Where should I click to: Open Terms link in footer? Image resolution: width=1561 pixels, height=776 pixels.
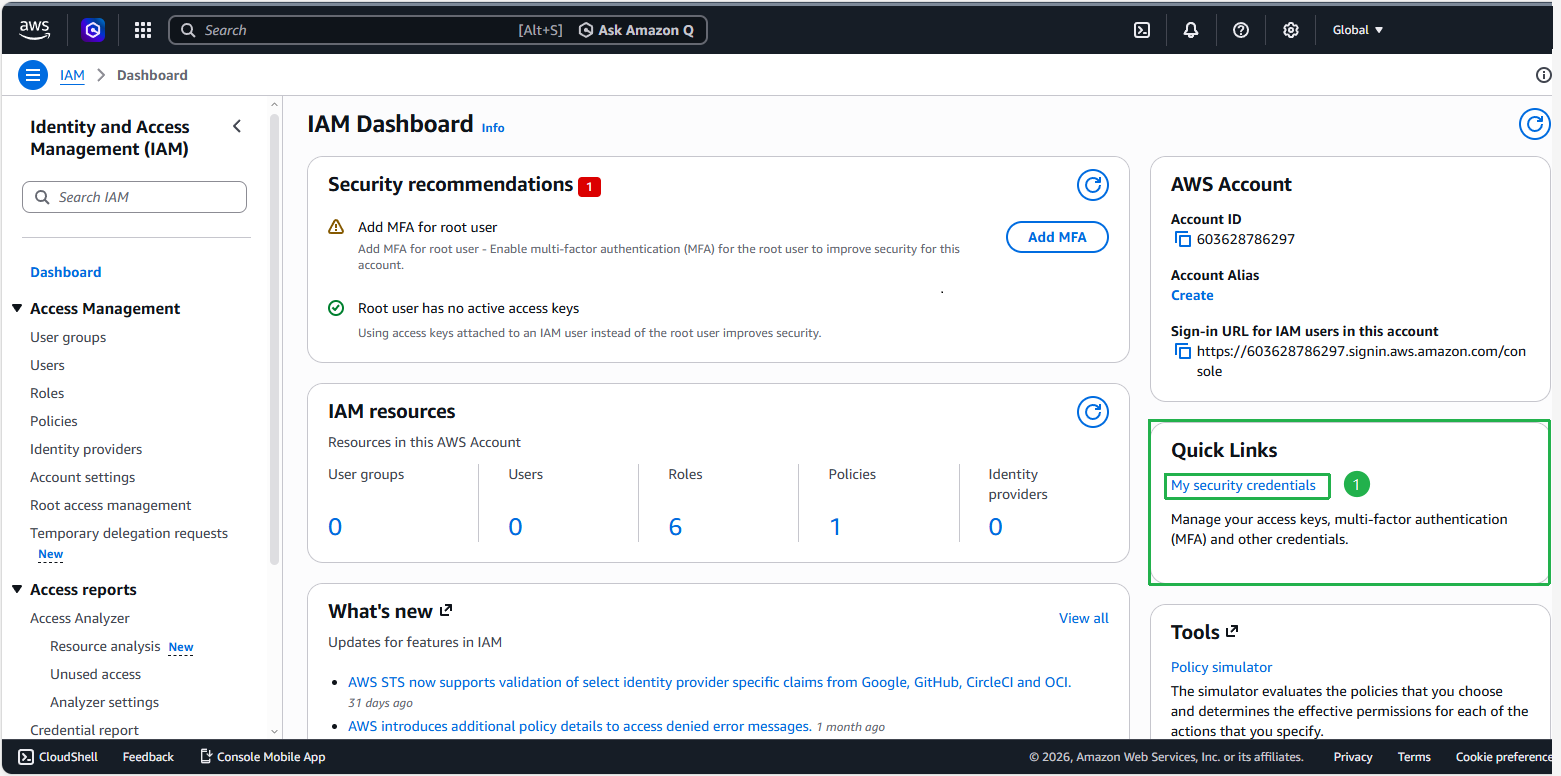pos(1414,757)
